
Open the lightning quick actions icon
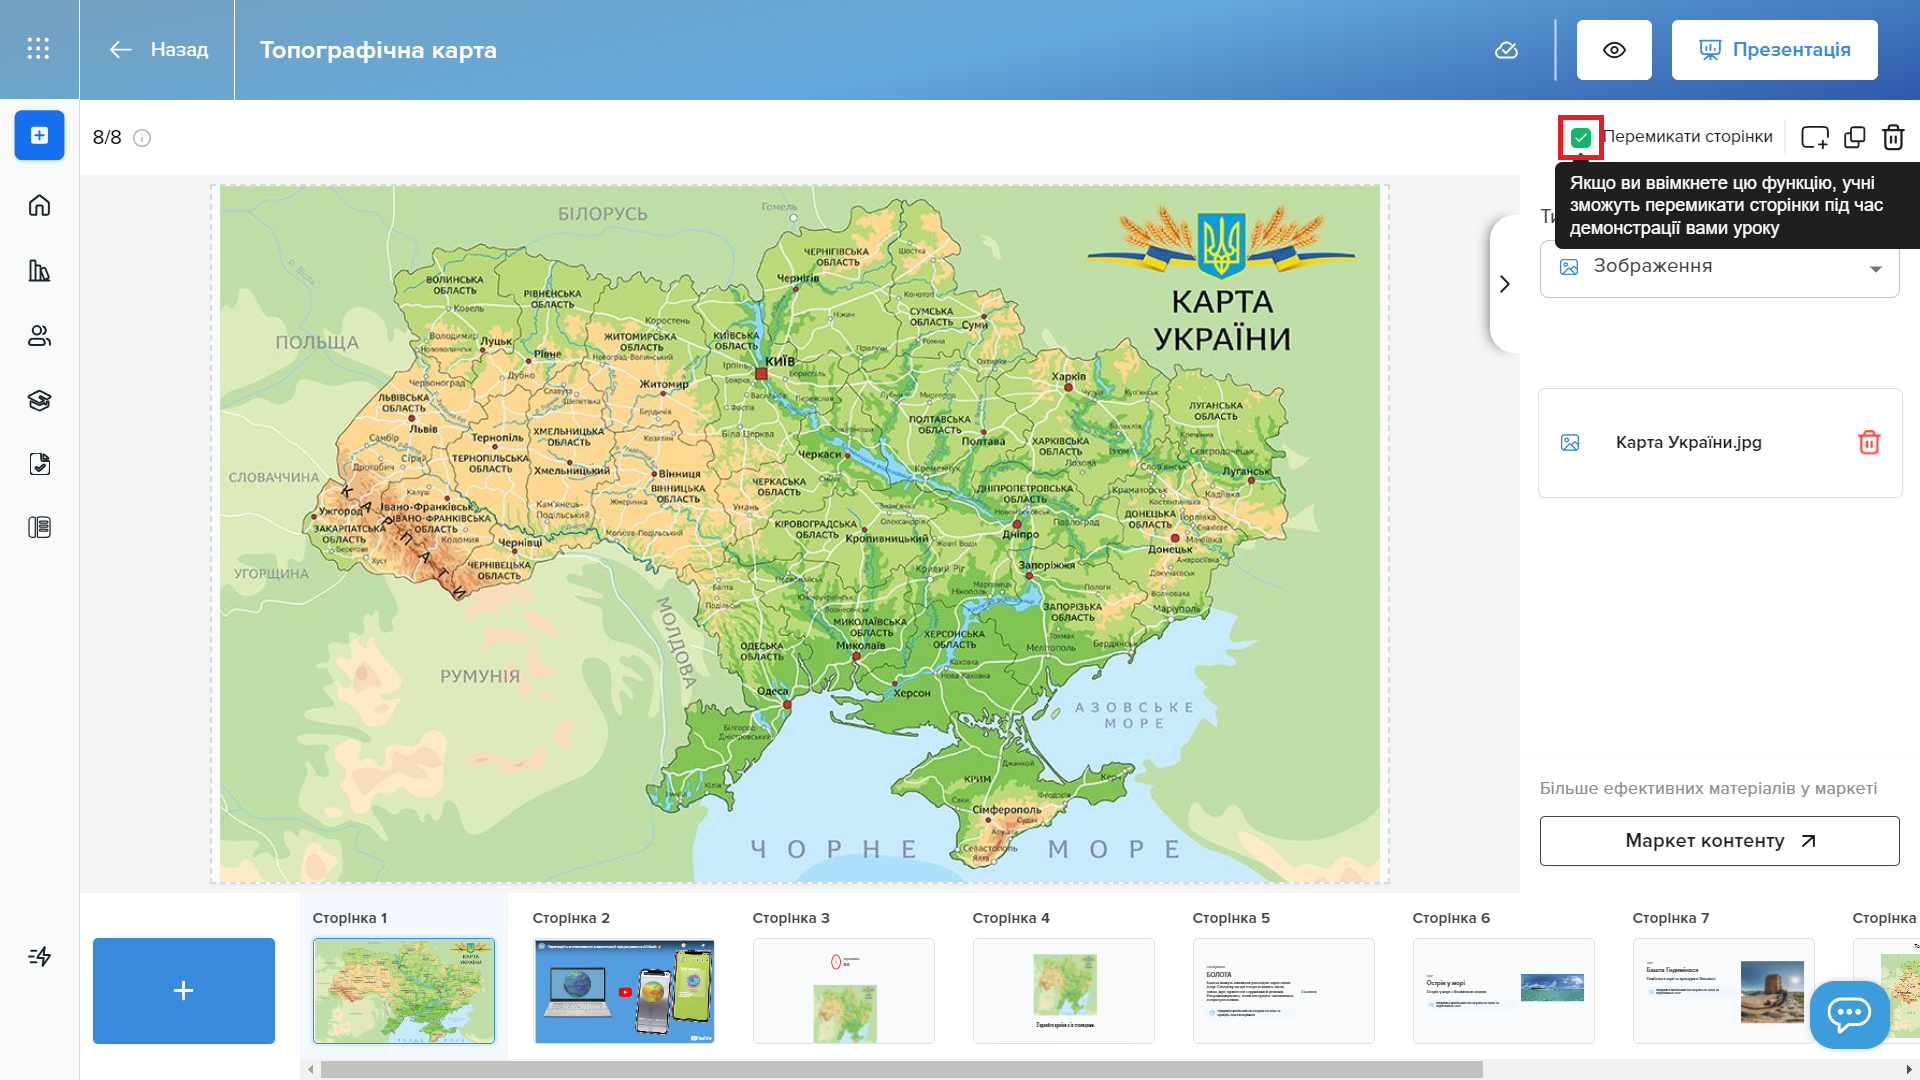coord(39,956)
